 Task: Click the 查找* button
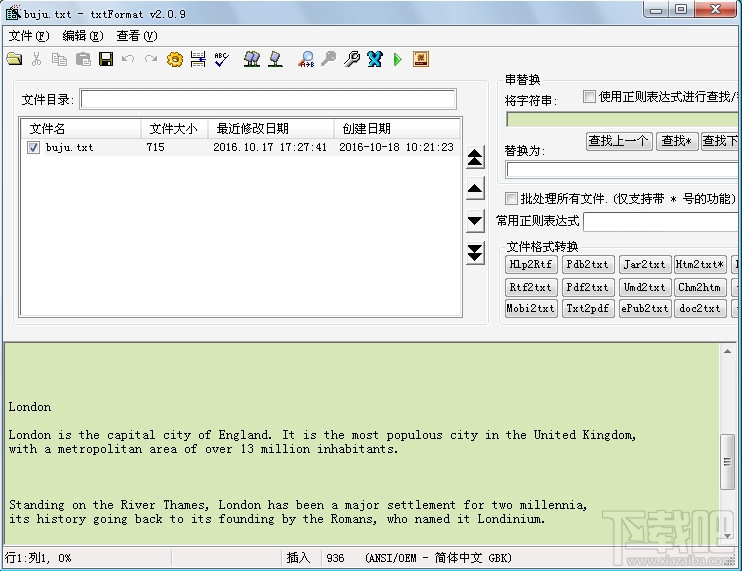[x=676, y=141]
